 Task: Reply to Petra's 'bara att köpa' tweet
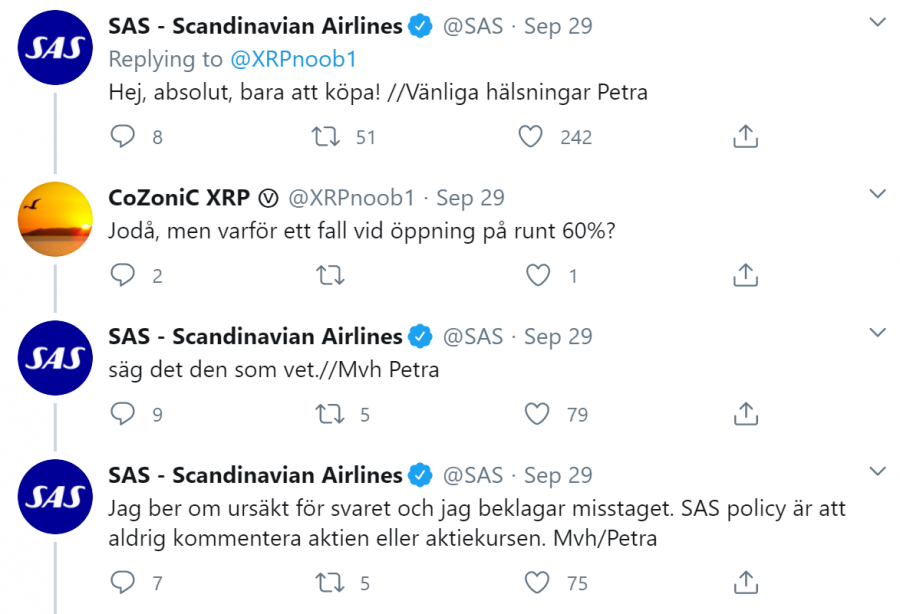pyautogui.click(x=122, y=137)
